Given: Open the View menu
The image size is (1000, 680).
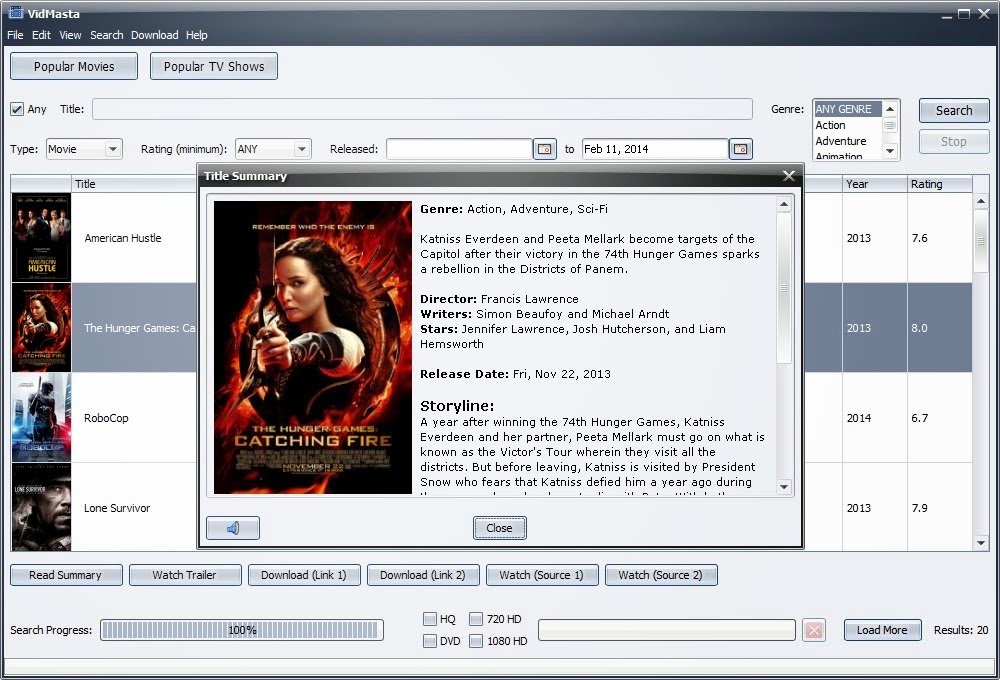Looking at the screenshot, I should pos(70,35).
